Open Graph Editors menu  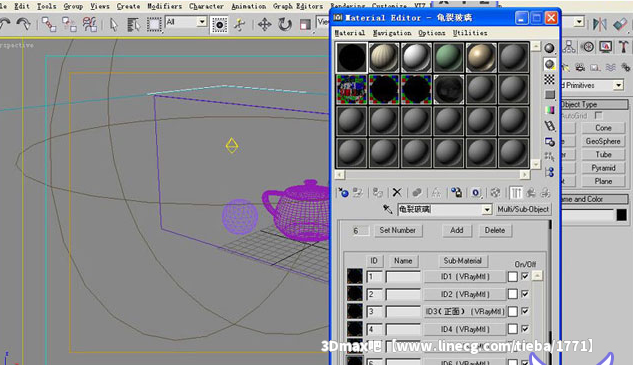298,6
